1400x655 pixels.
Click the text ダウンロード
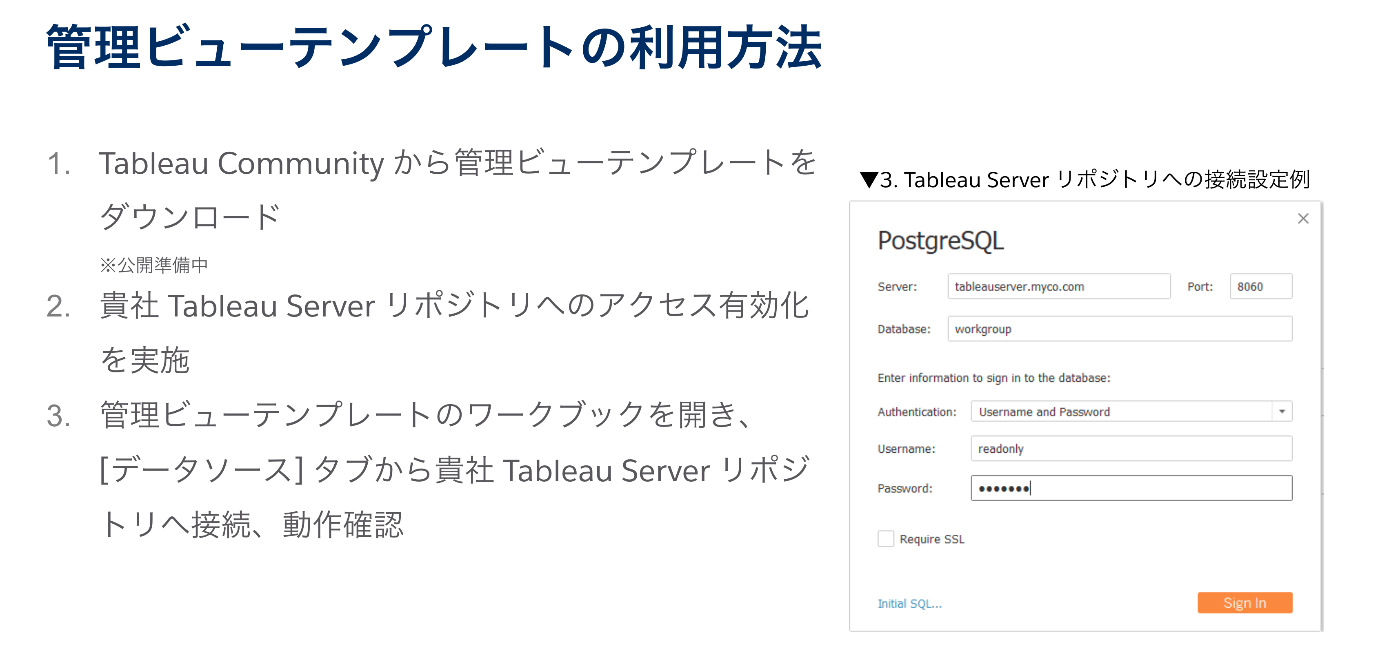[190, 216]
